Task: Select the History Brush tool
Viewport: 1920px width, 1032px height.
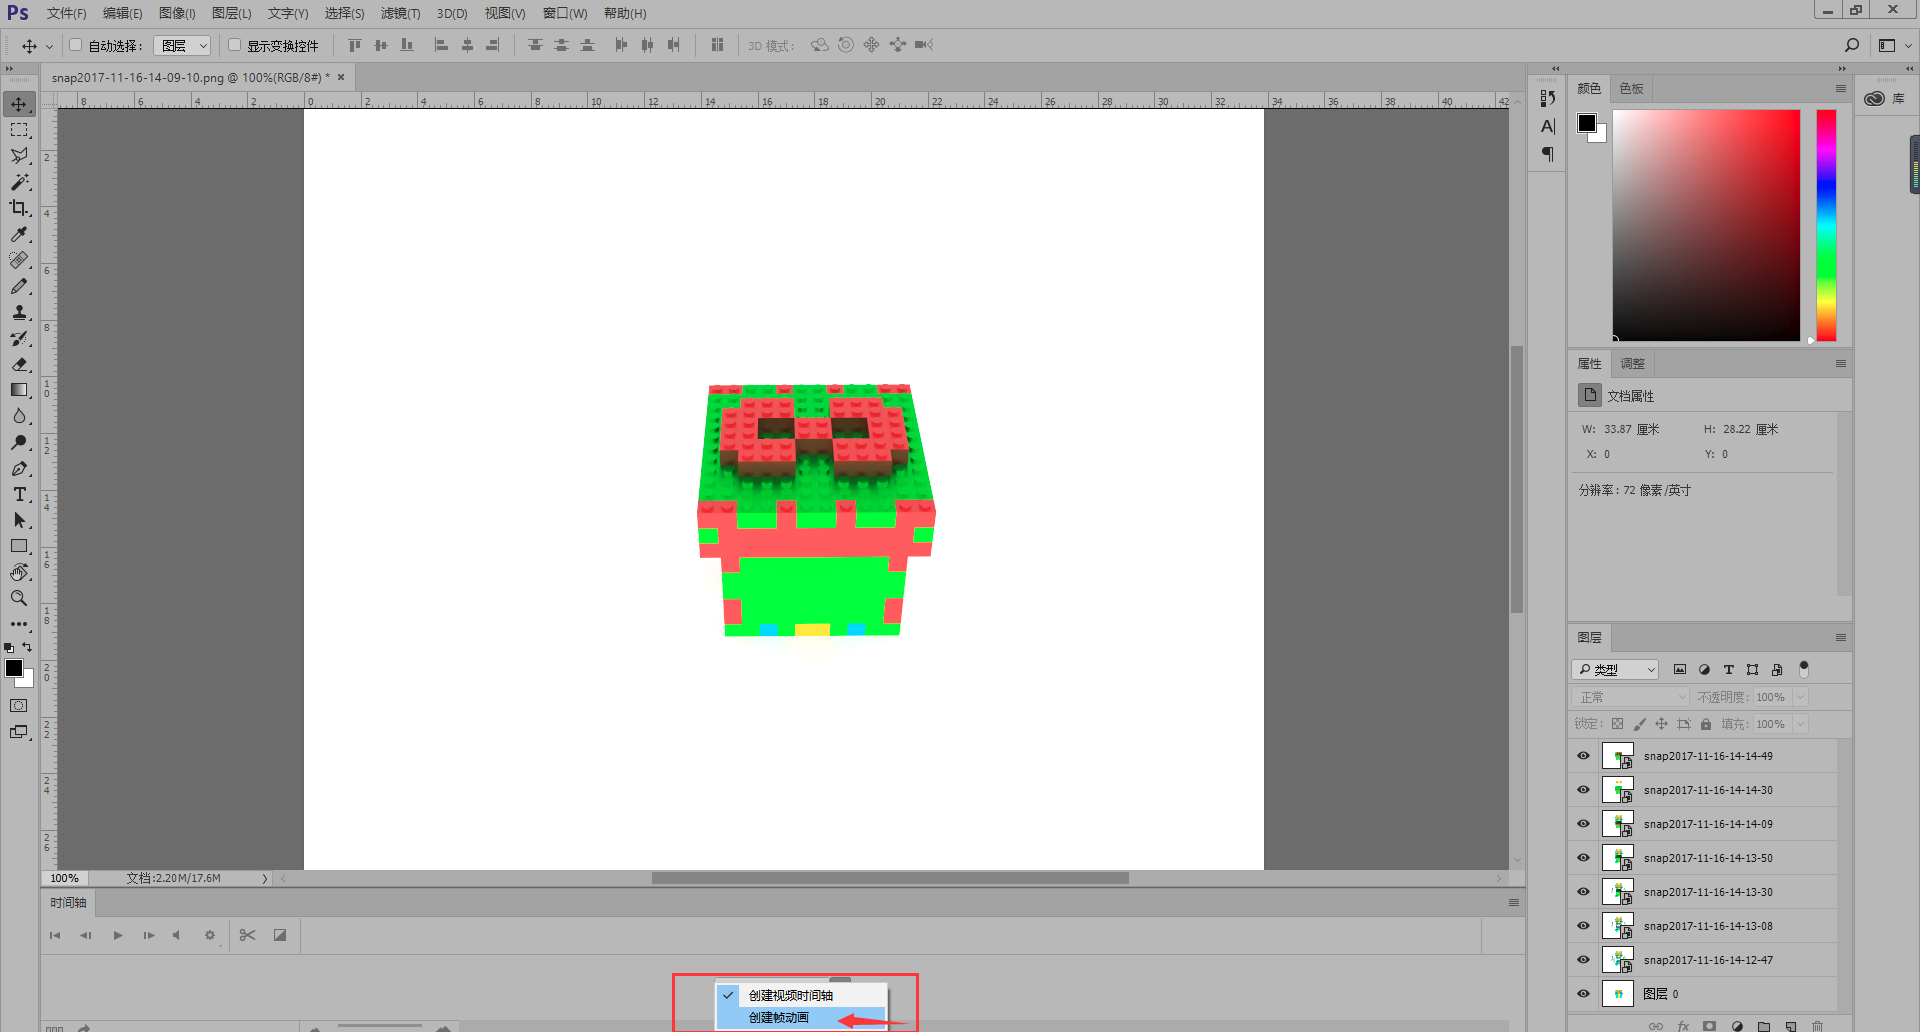Action: 19,338
